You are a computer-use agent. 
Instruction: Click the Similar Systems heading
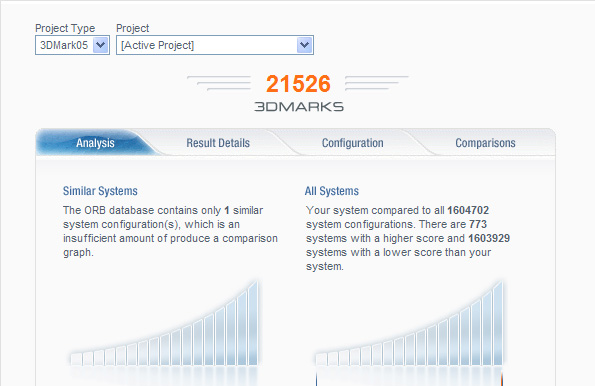100,191
